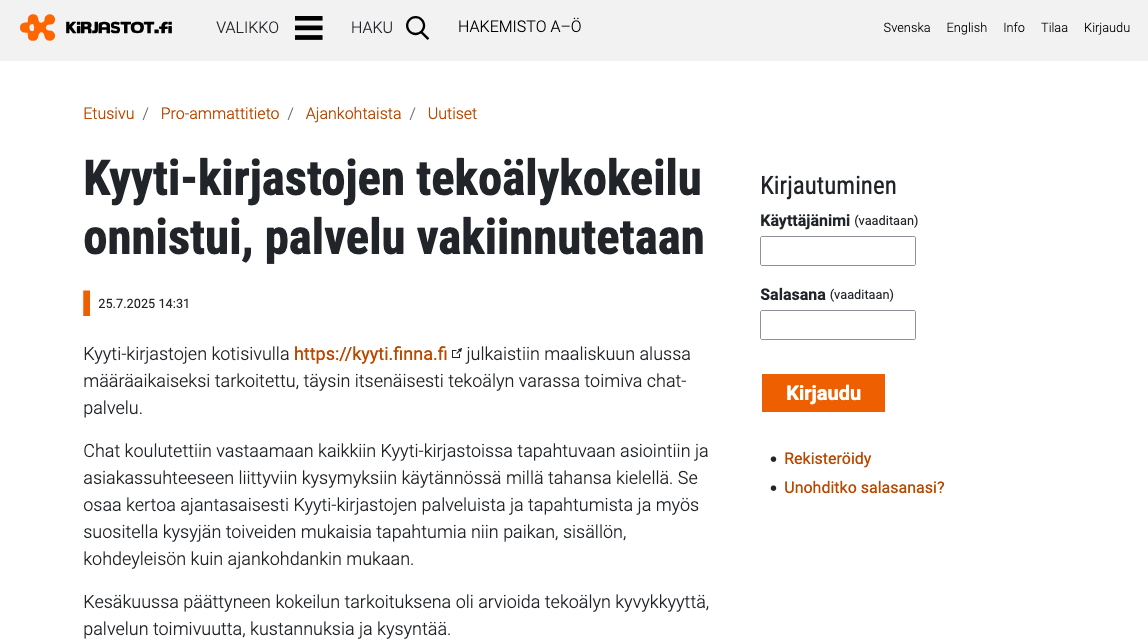This screenshot has width=1148, height=640.
Task: Open the hamburger menu icon
Action: [x=309, y=28]
